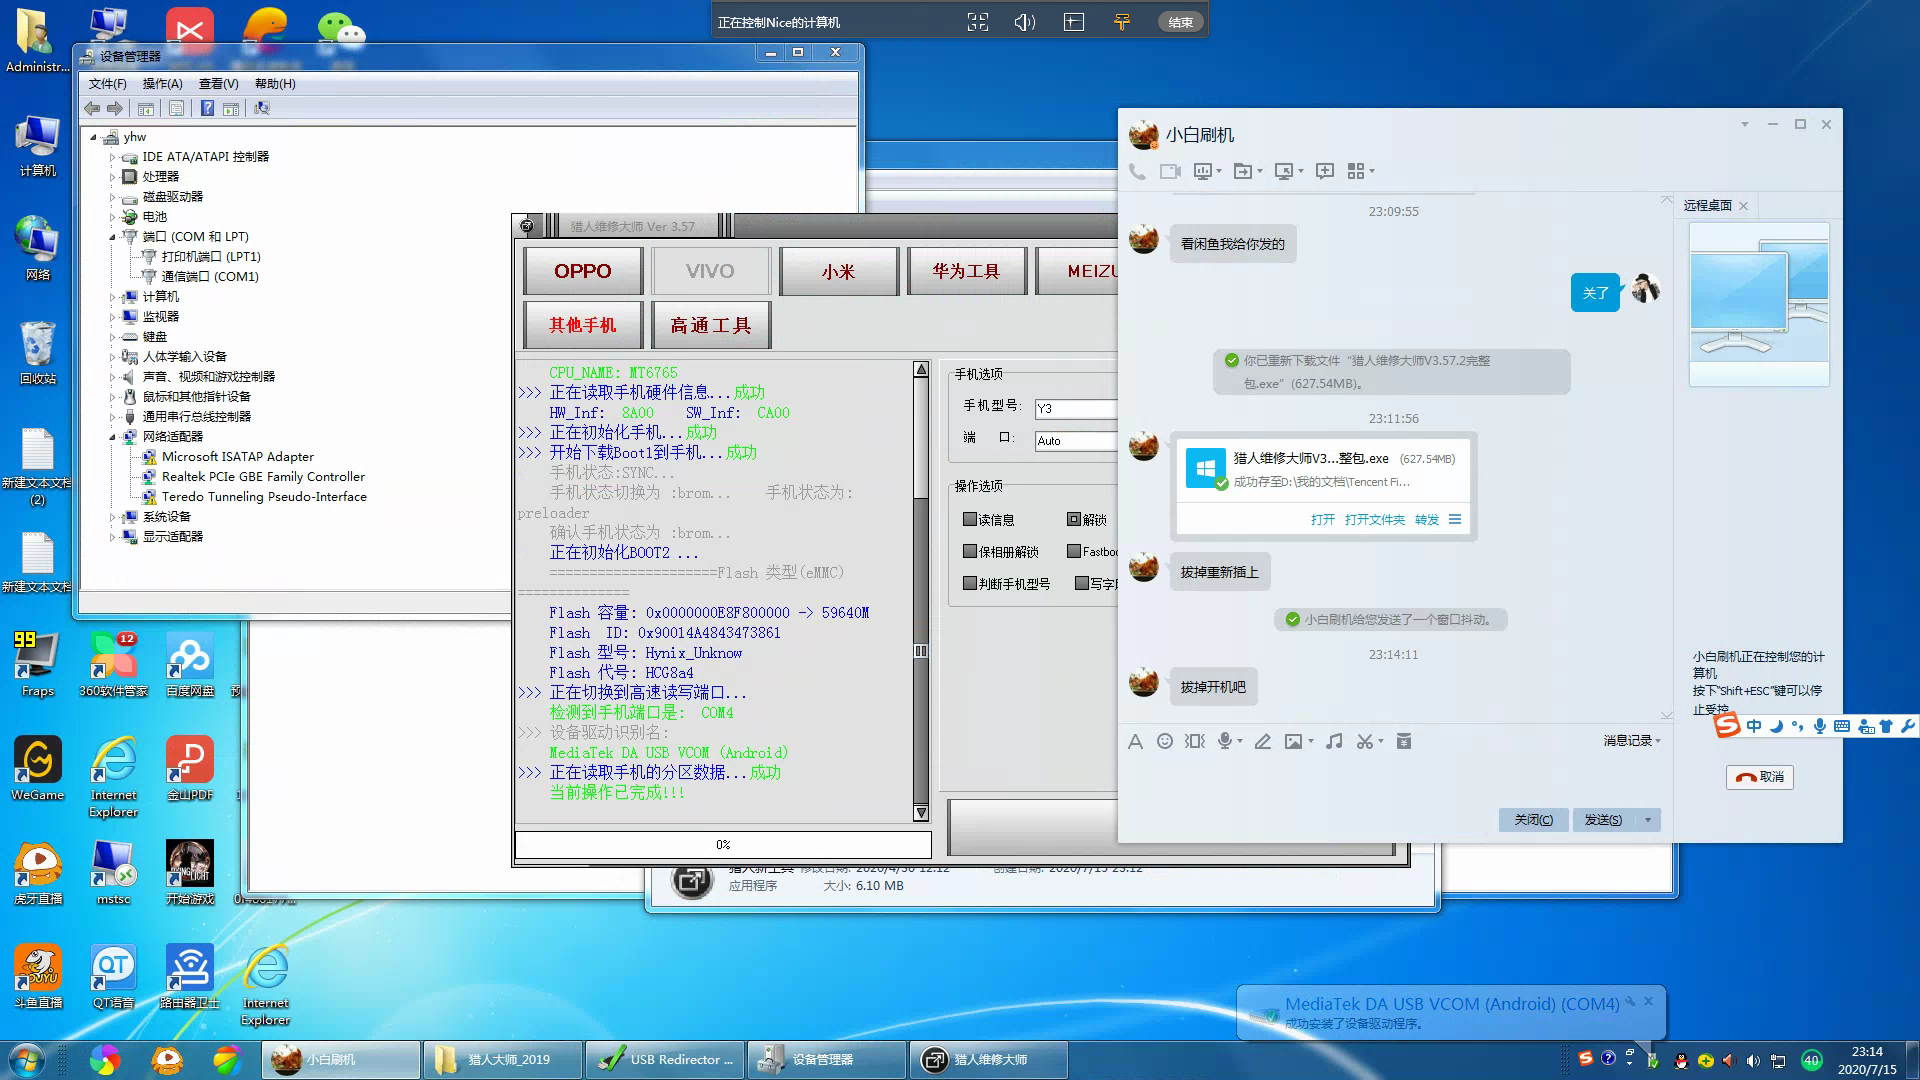Start a voice call in the QQ chat
Viewport: 1920px width, 1080px height.
pos(1137,171)
